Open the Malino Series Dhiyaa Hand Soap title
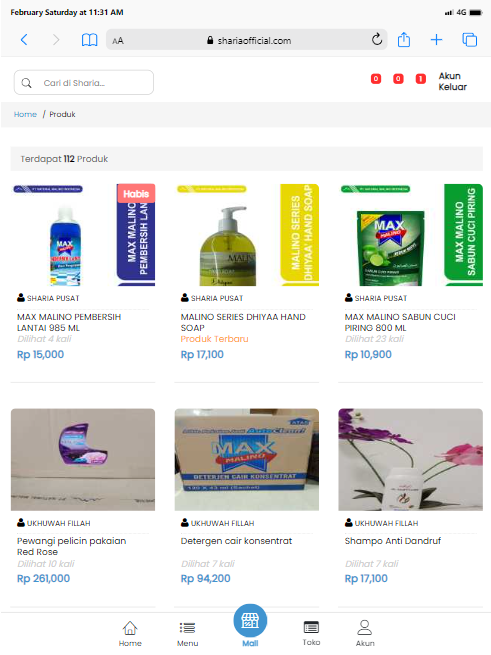 (x=243, y=322)
